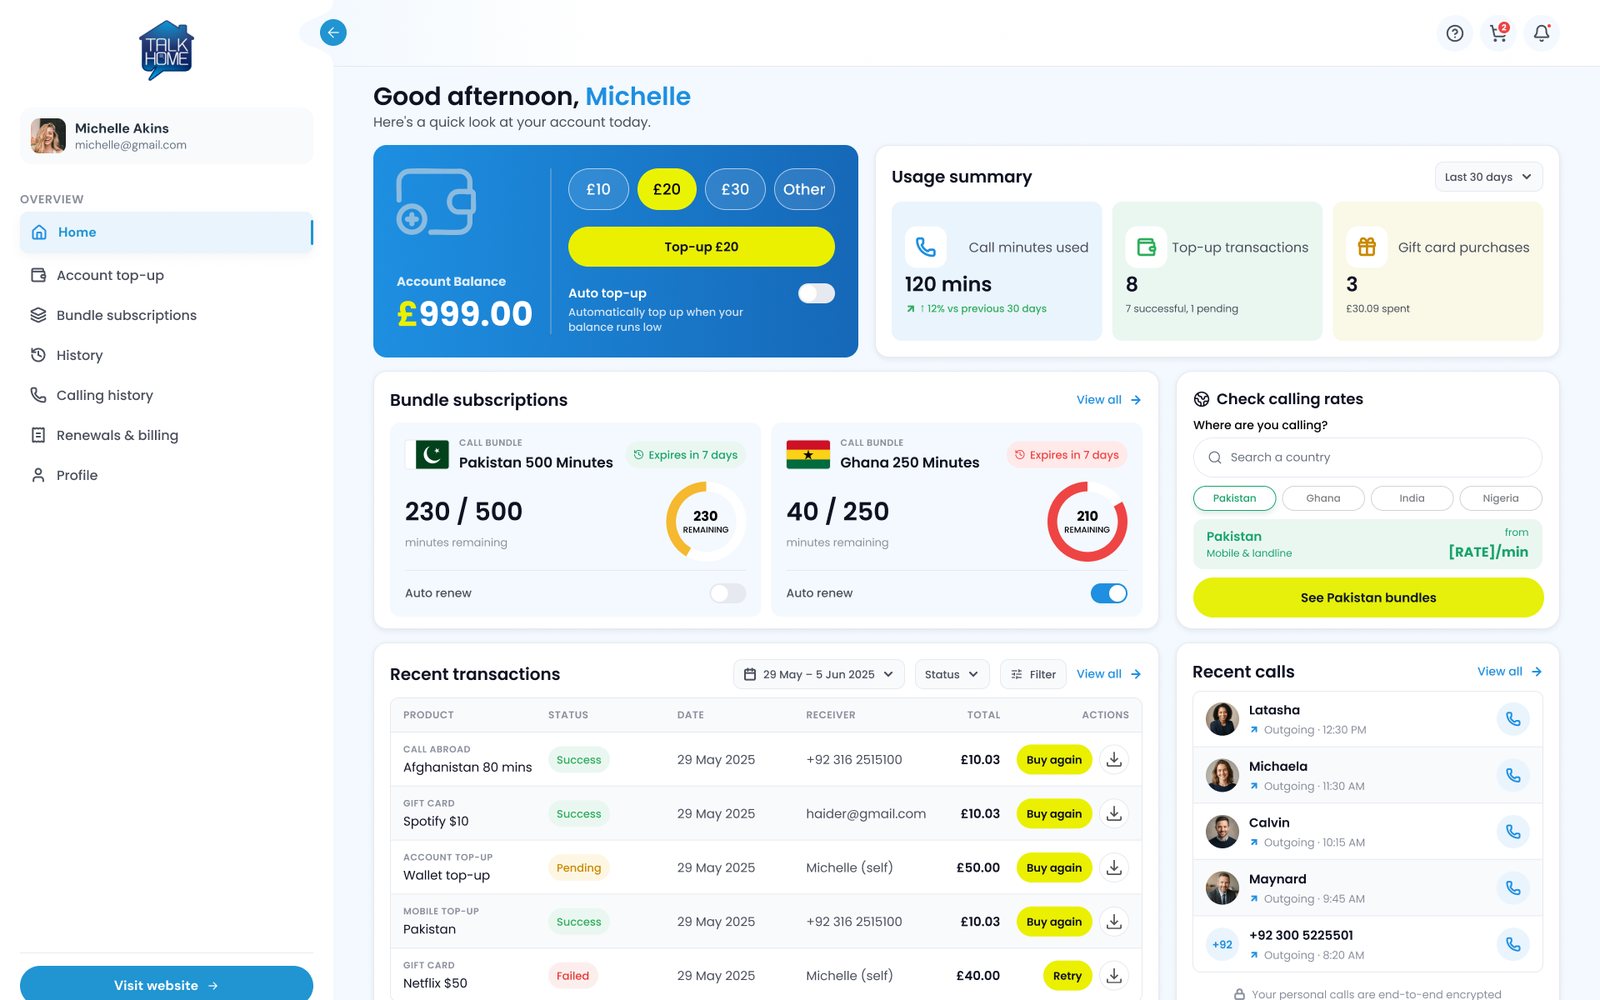Retry the failed Netflix $50 transaction

click(1067, 976)
